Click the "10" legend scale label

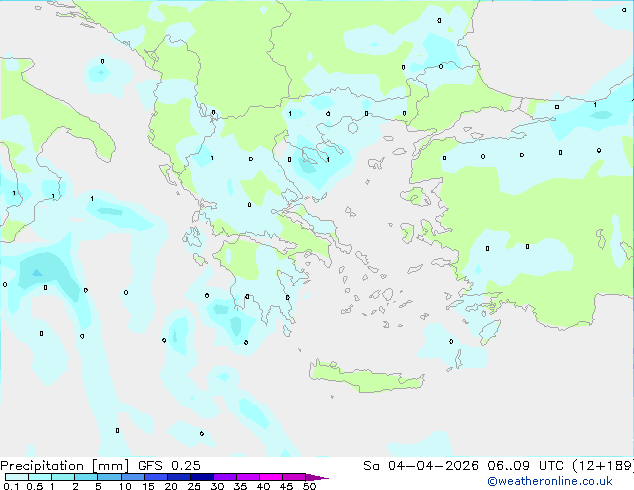pyautogui.click(x=125, y=486)
